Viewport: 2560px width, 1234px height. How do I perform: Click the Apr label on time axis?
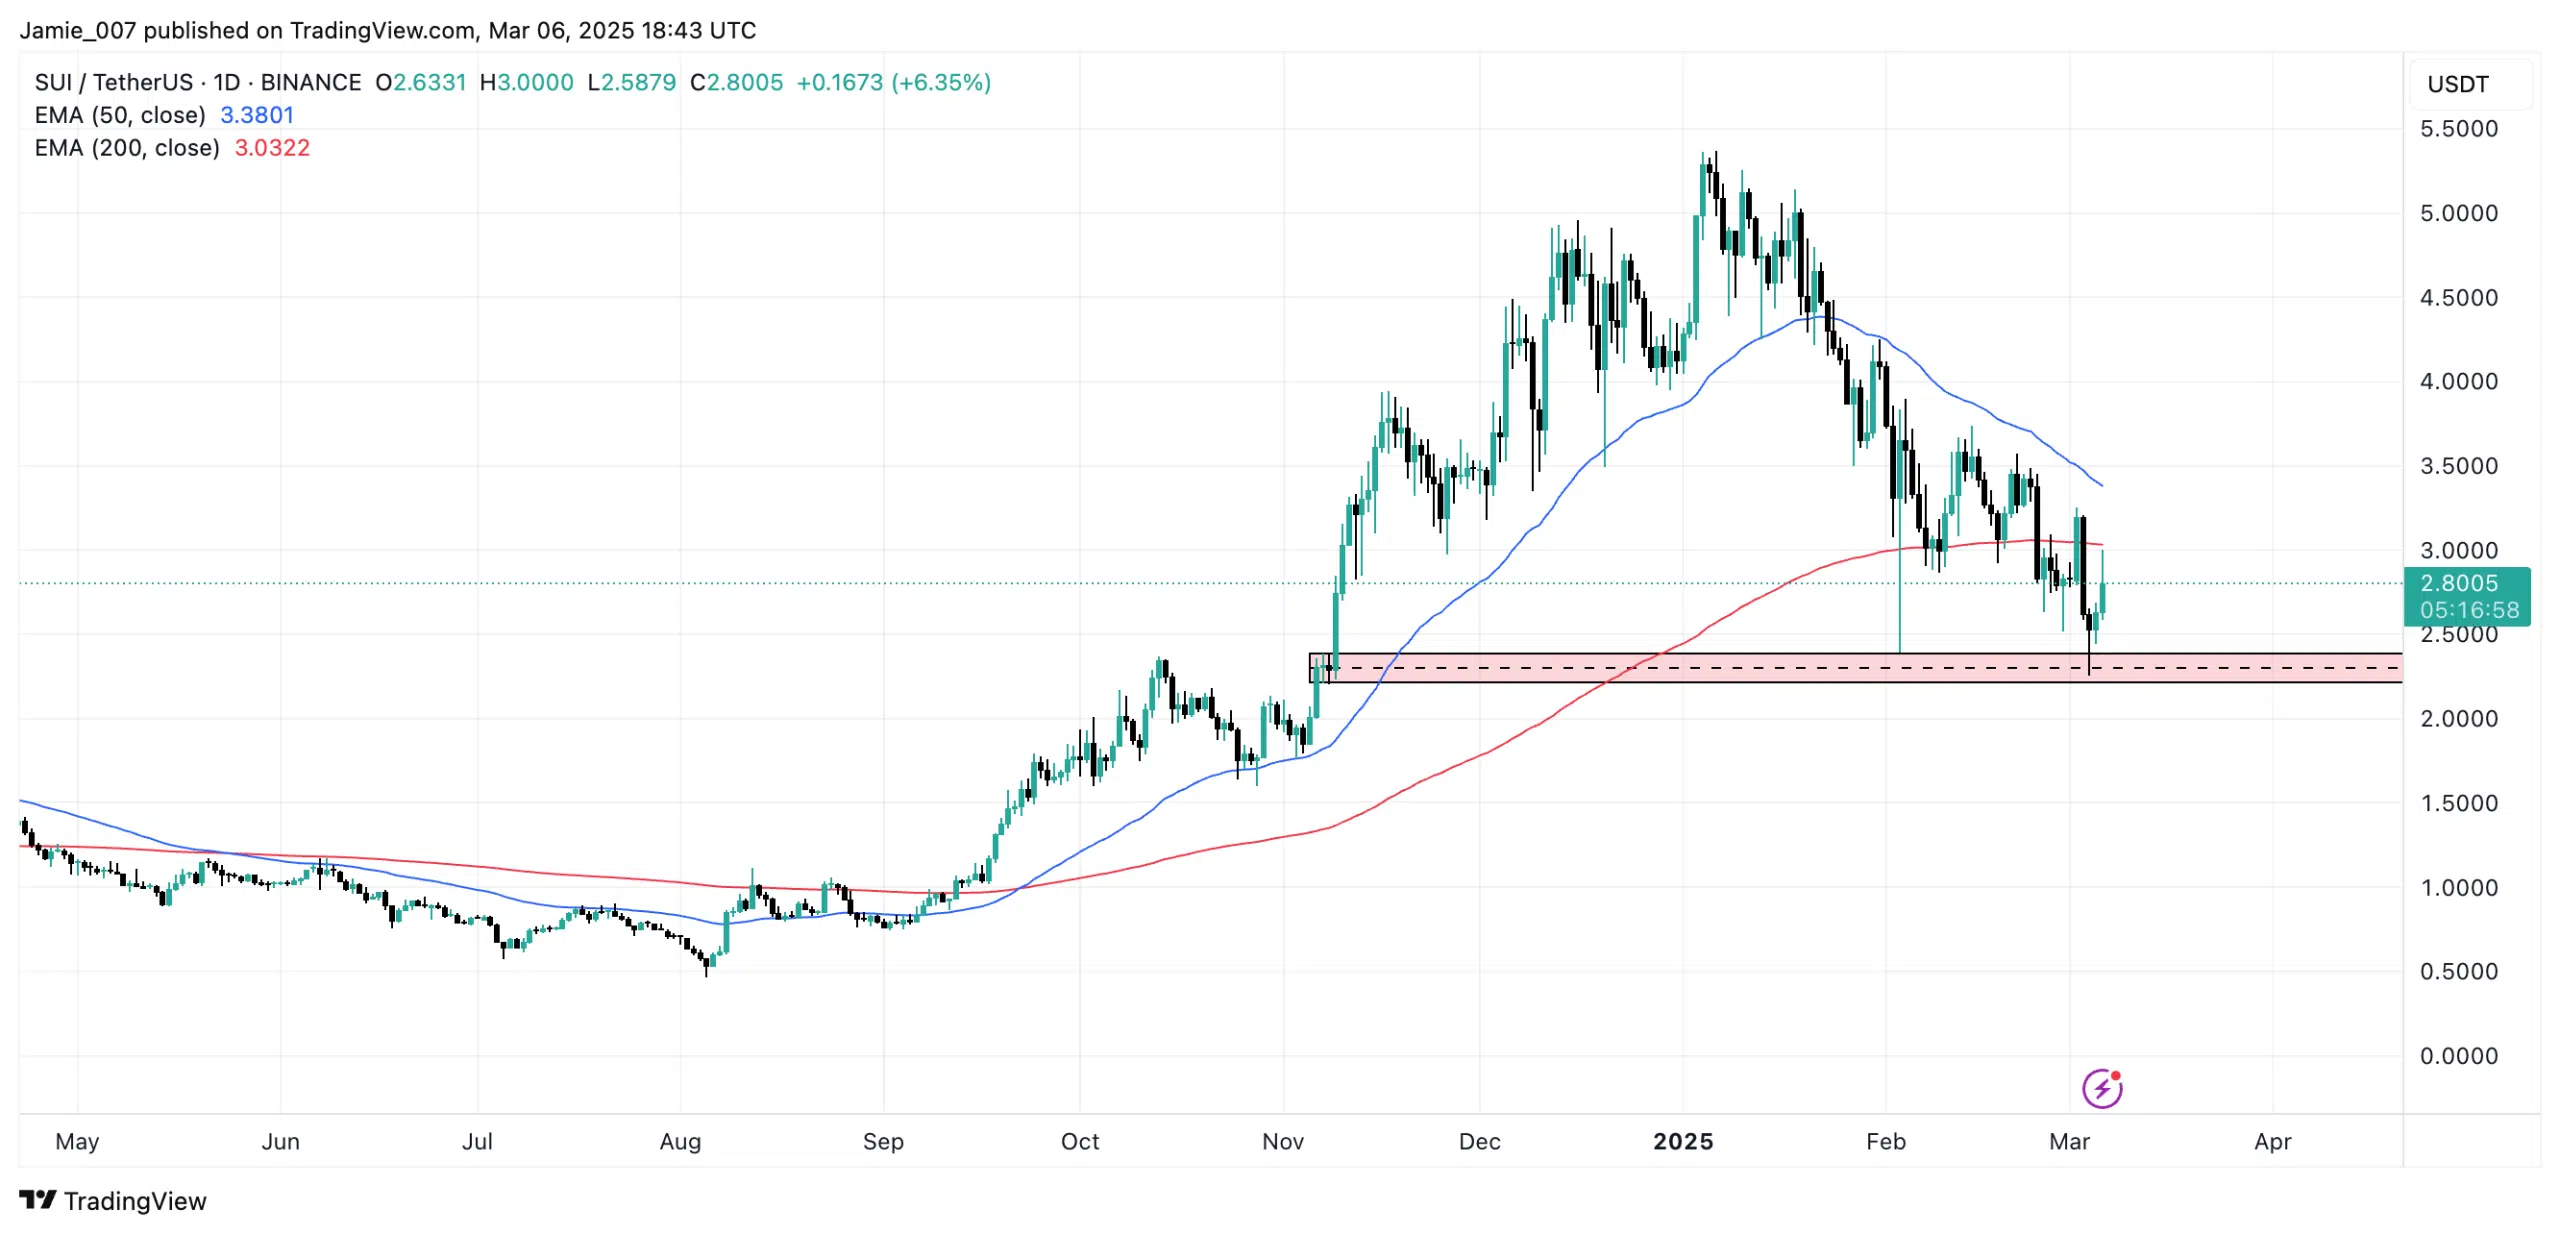(x=2271, y=1141)
